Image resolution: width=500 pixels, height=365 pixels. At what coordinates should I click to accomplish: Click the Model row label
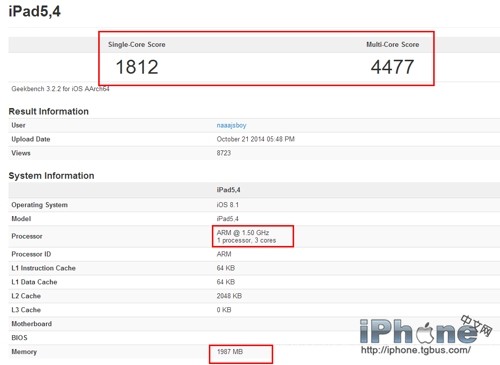(21, 219)
